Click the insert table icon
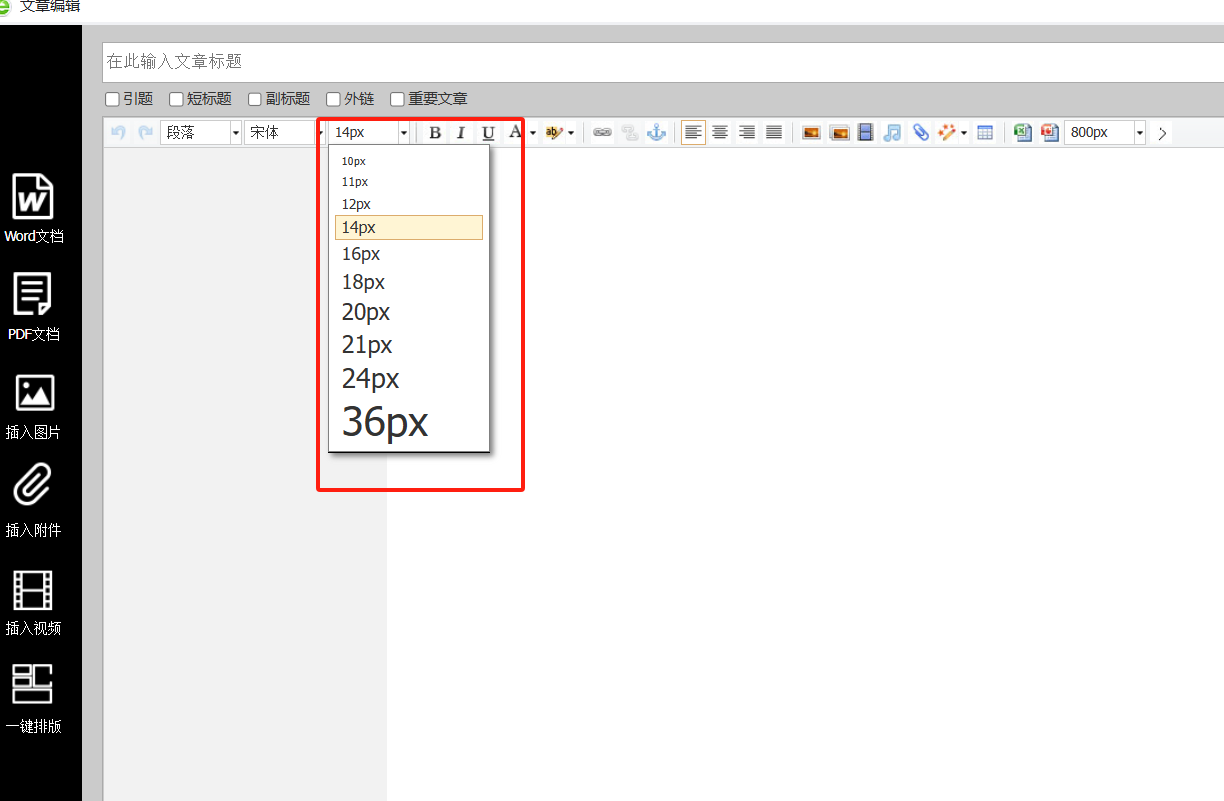 985,133
